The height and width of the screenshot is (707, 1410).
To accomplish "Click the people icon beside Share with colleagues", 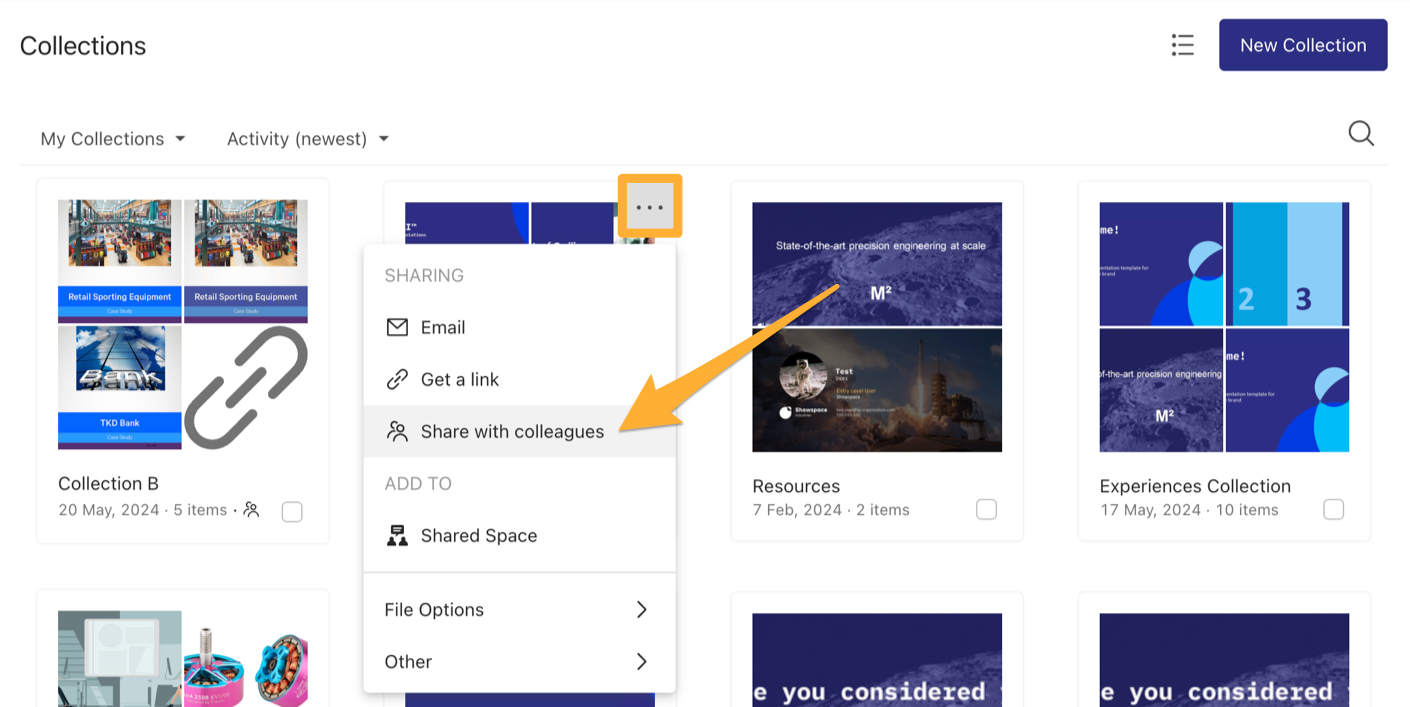I will tap(397, 431).
